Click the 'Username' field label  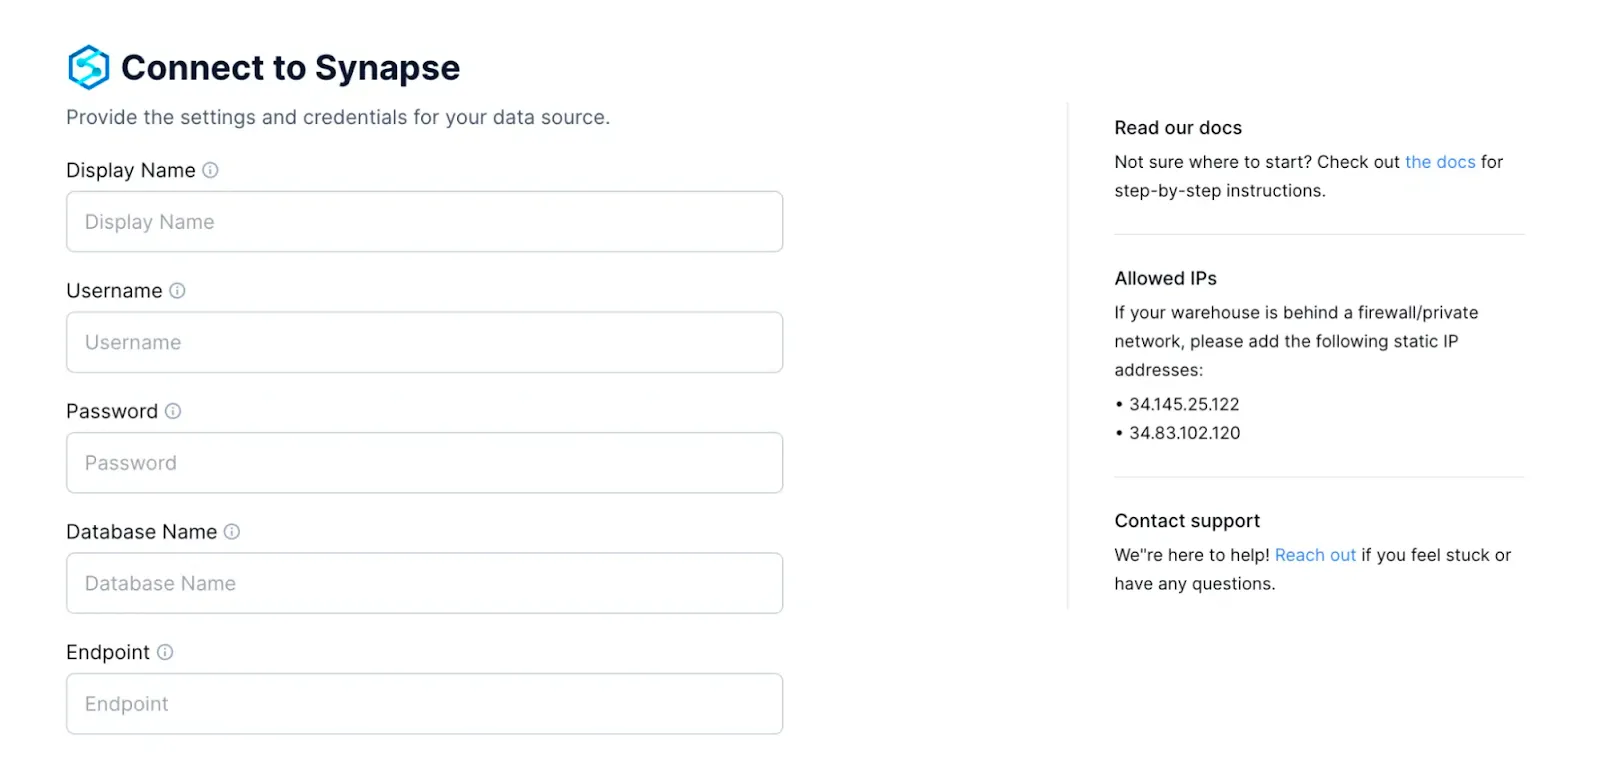click(x=114, y=291)
